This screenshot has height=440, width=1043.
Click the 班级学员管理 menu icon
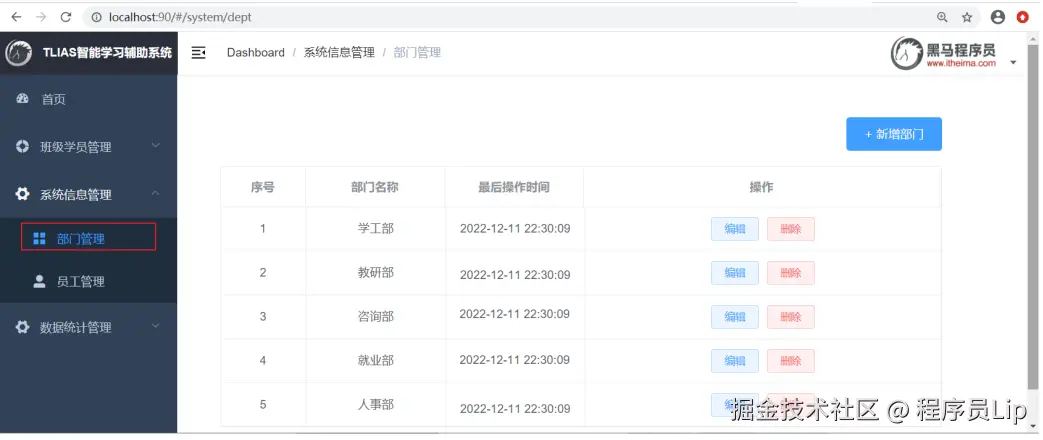pyautogui.click(x=23, y=146)
